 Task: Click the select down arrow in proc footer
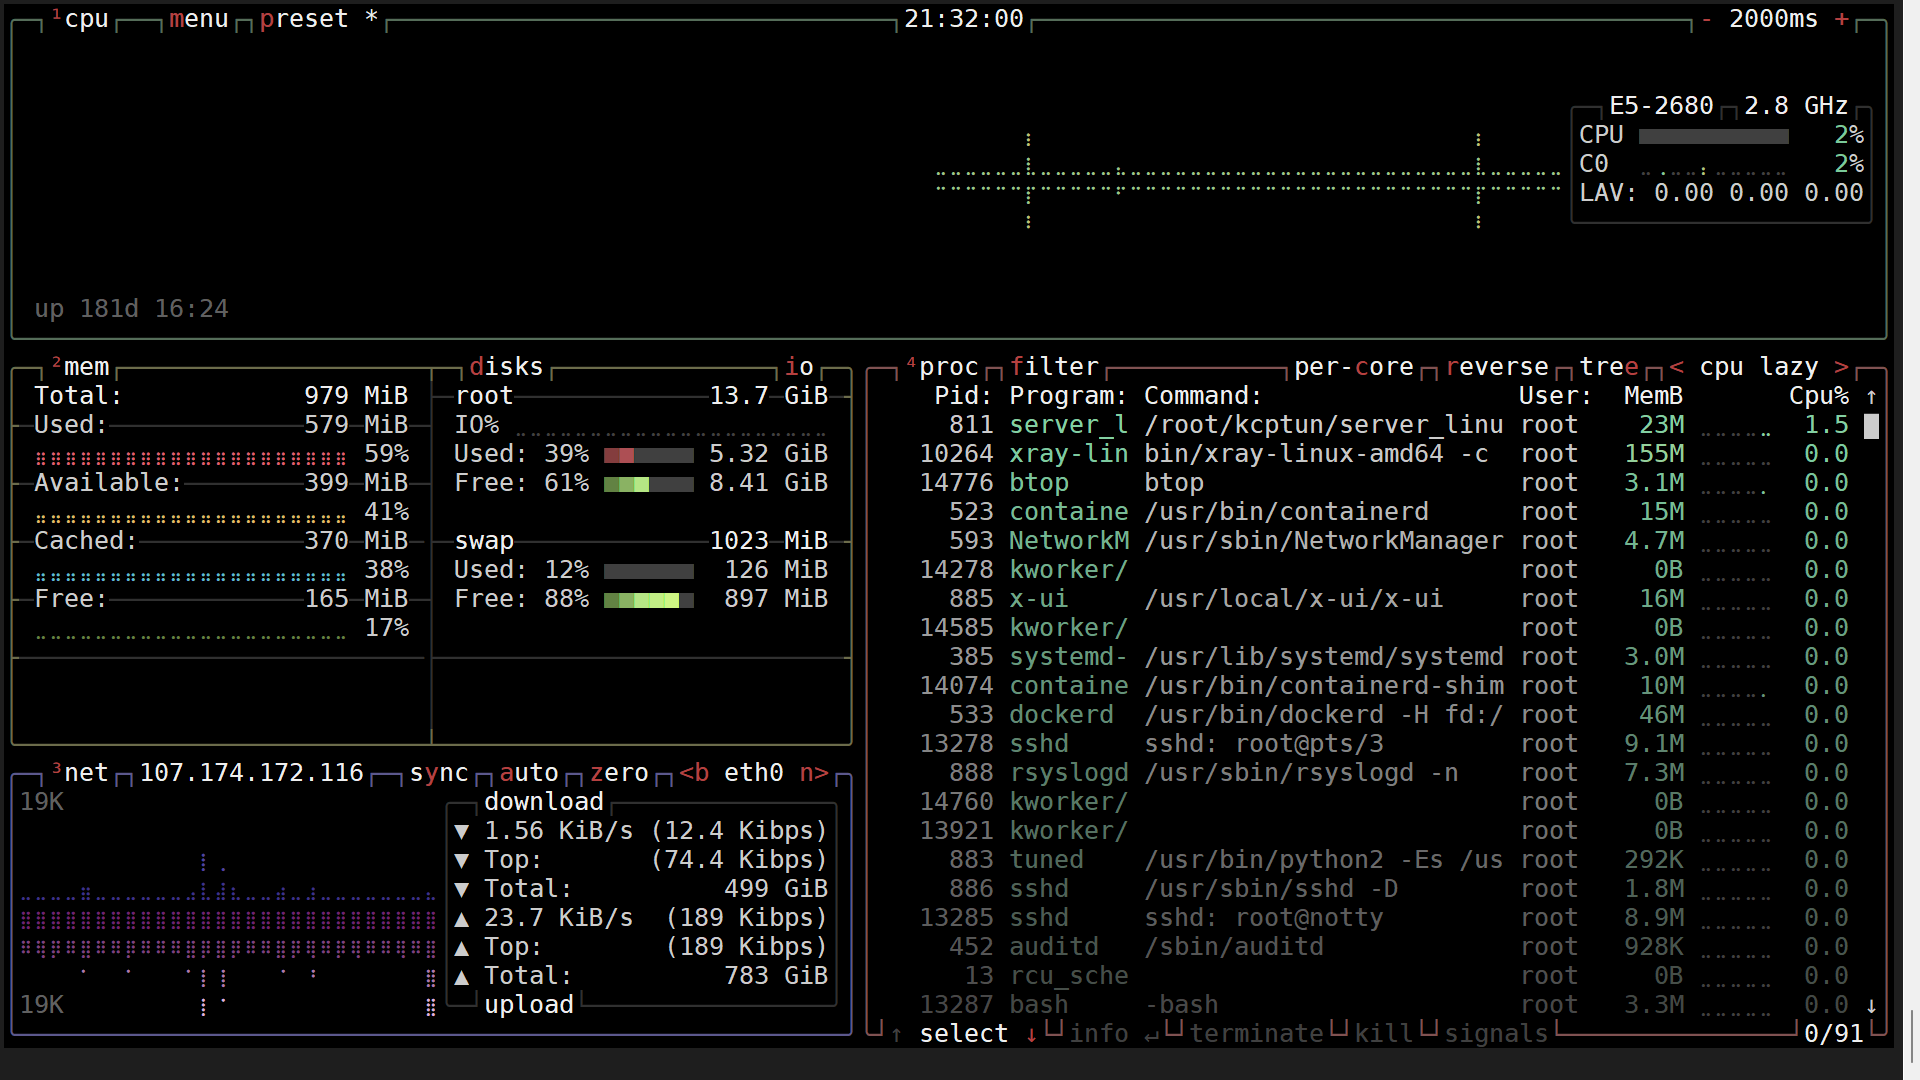click(1031, 1034)
